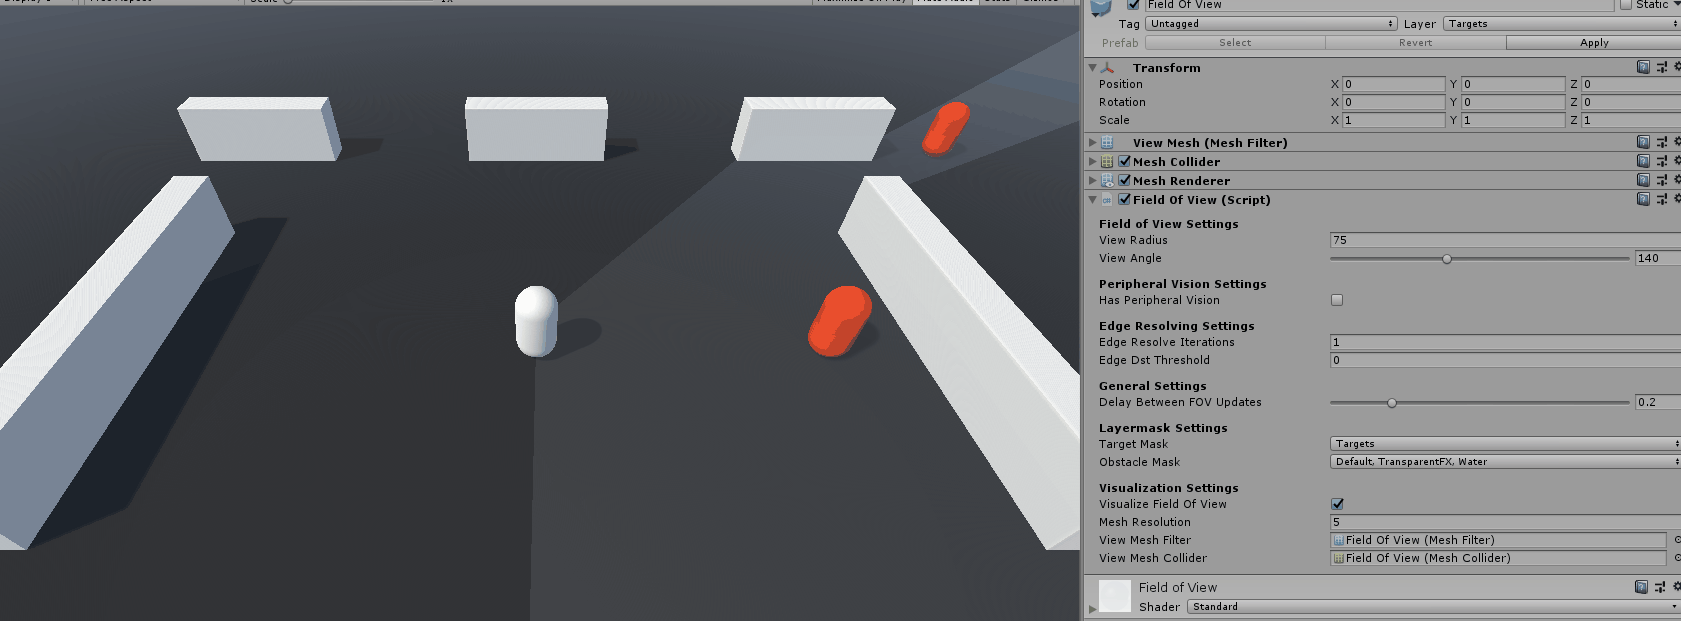Screen dimensions: 1681x621
Task: Open the presets slider icon for Mesh Collider
Action: pos(1662,161)
